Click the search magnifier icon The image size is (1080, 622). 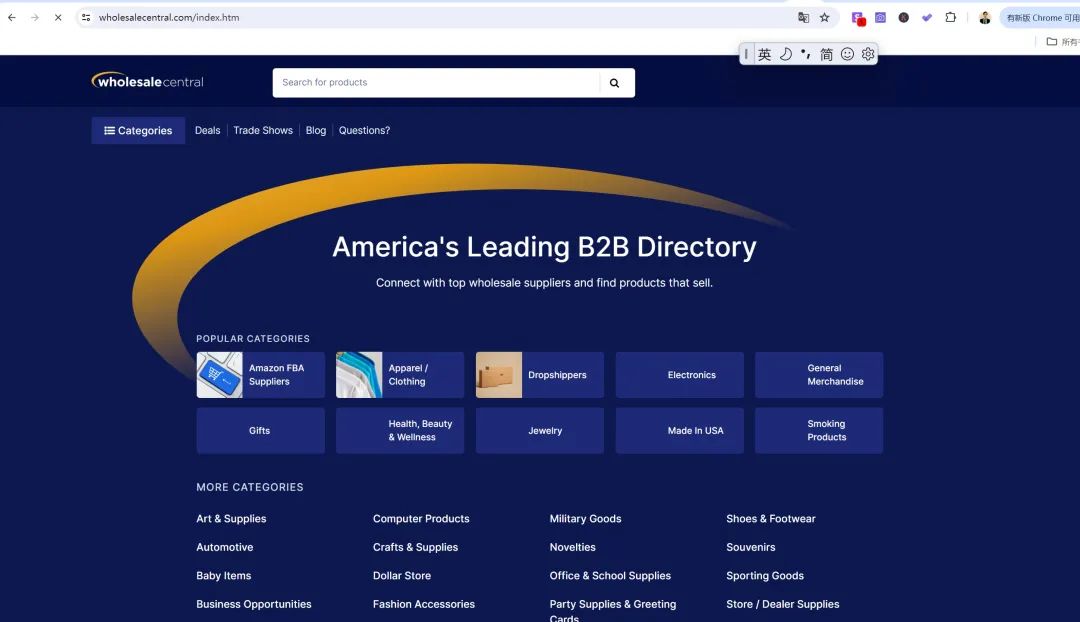(x=614, y=83)
